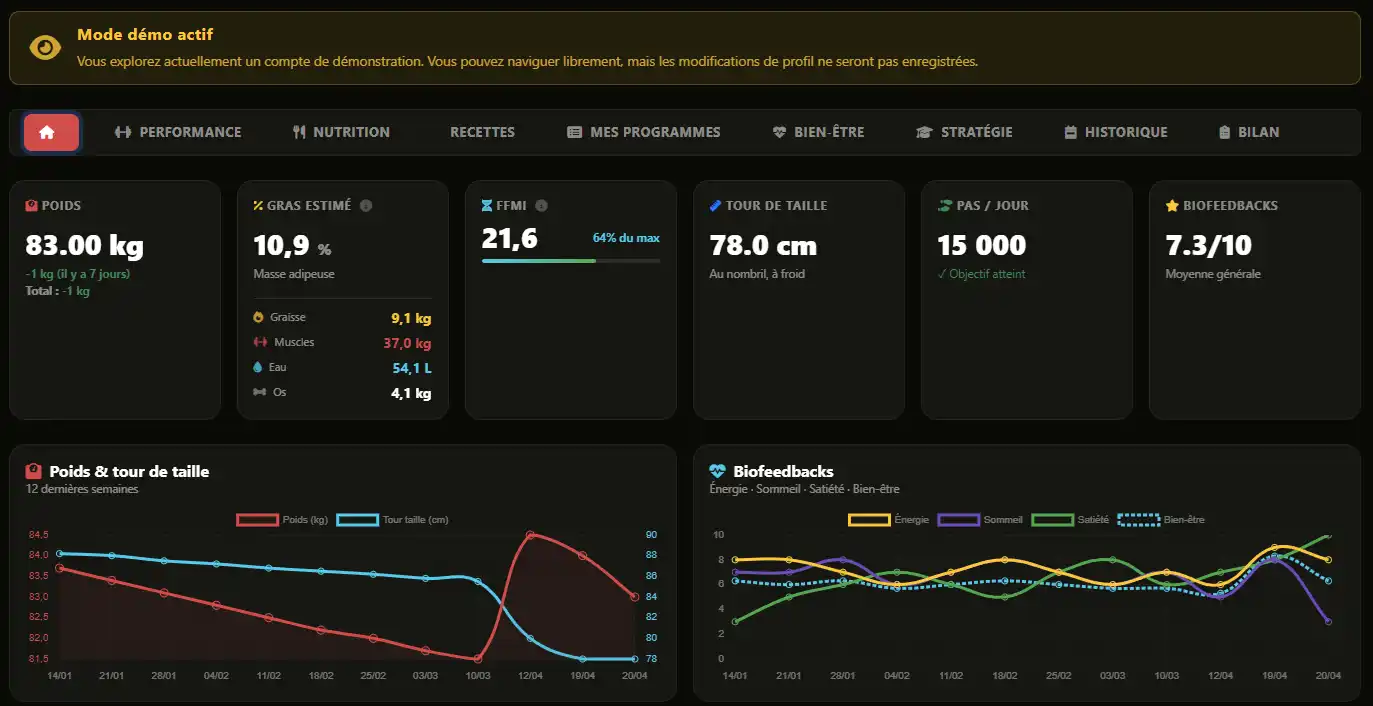Toggle Tour taille (cm) legend series
The height and width of the screenshot is (706, 1373).
393,520
